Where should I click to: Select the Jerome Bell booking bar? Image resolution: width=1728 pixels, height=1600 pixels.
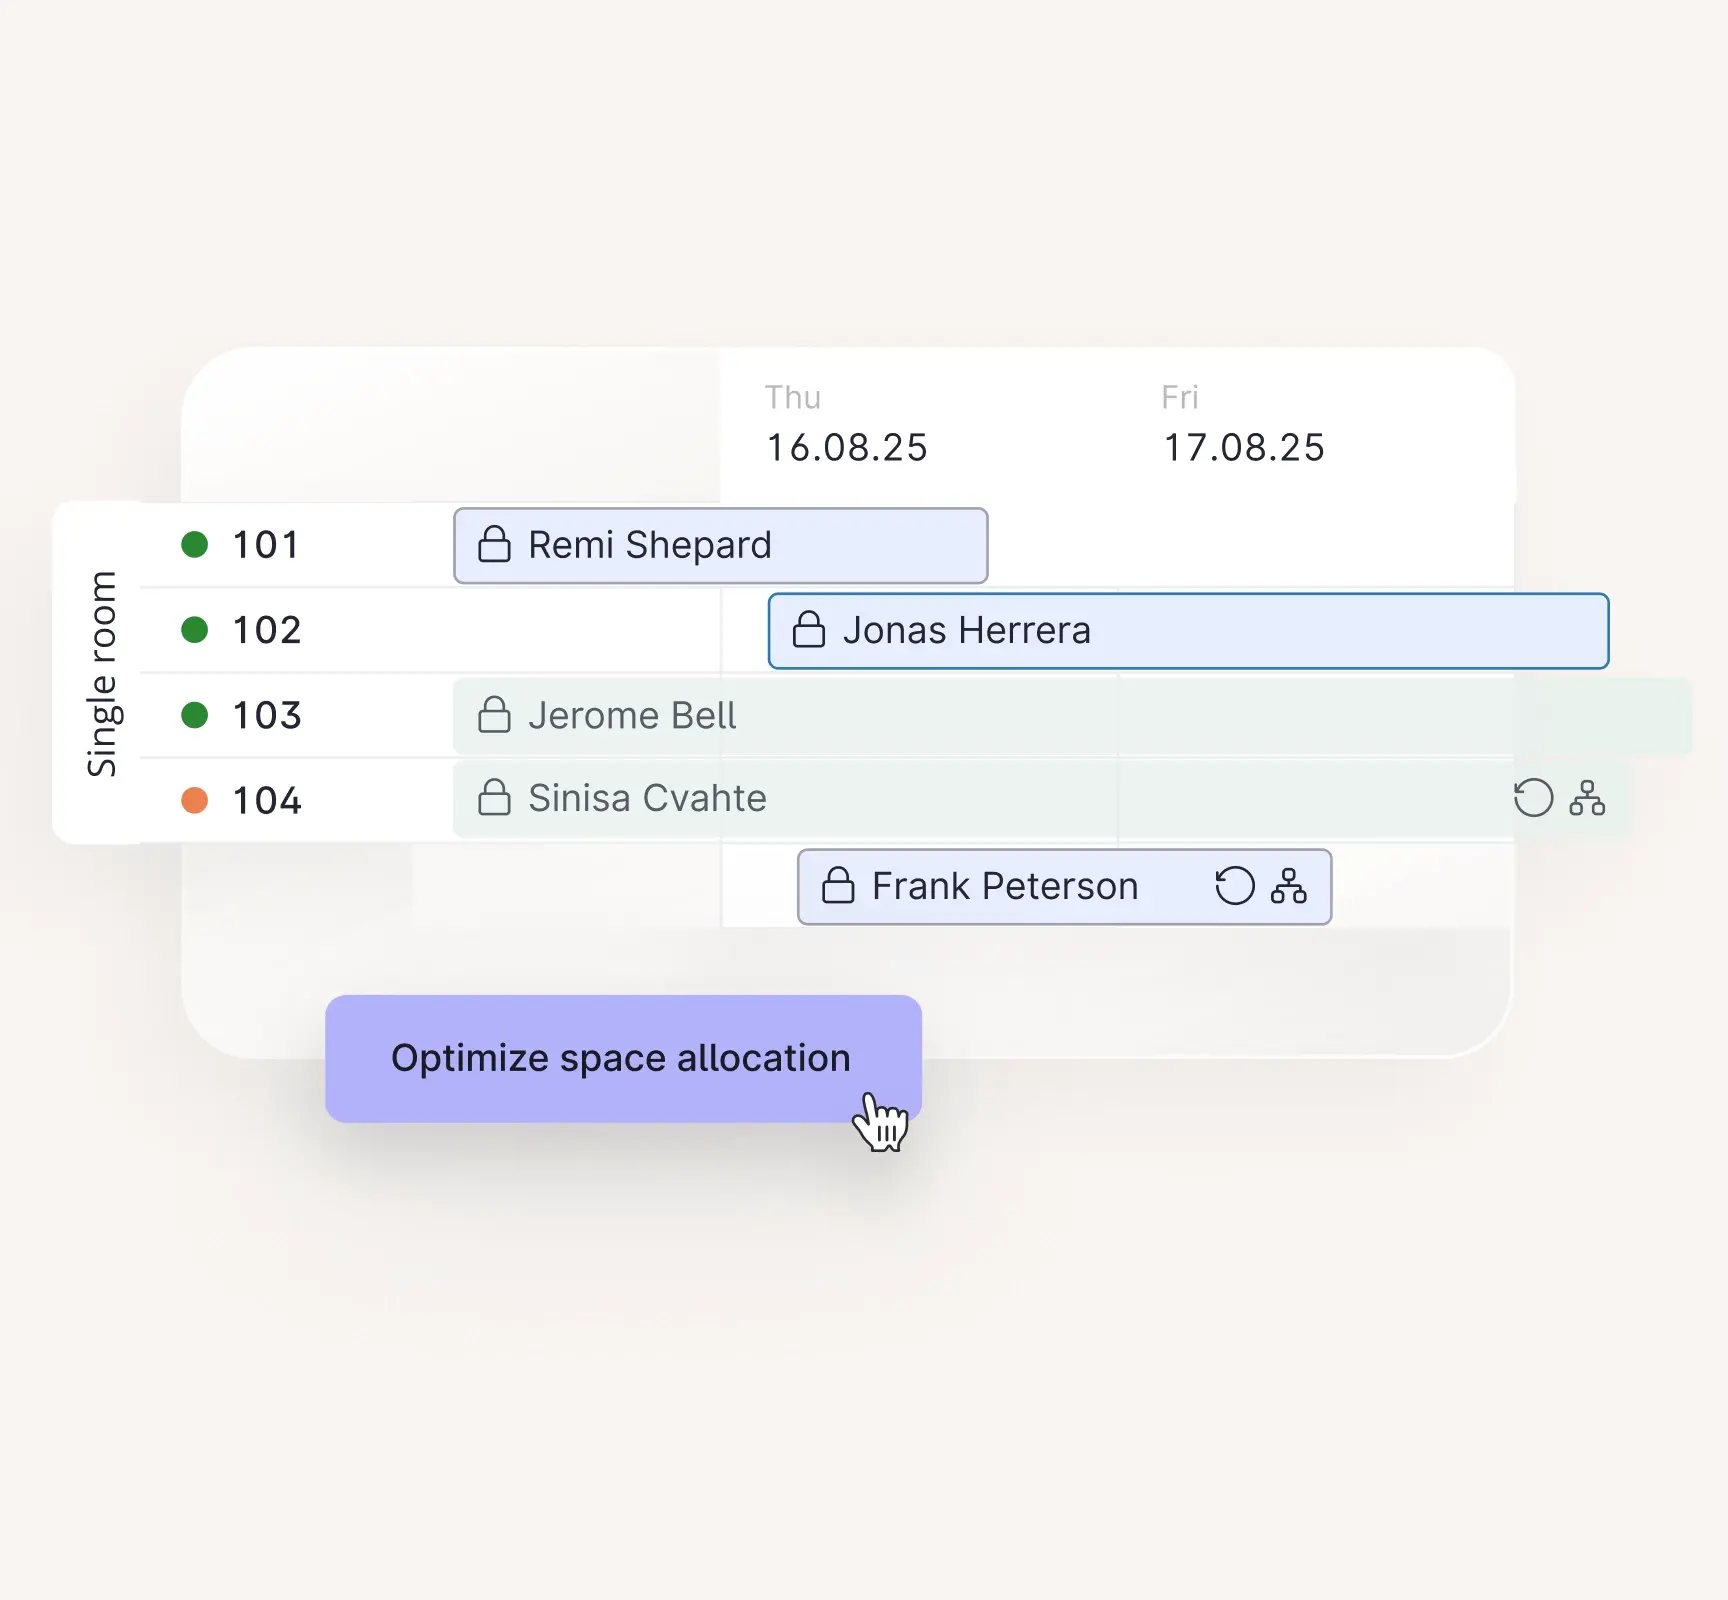[1072, 716]
